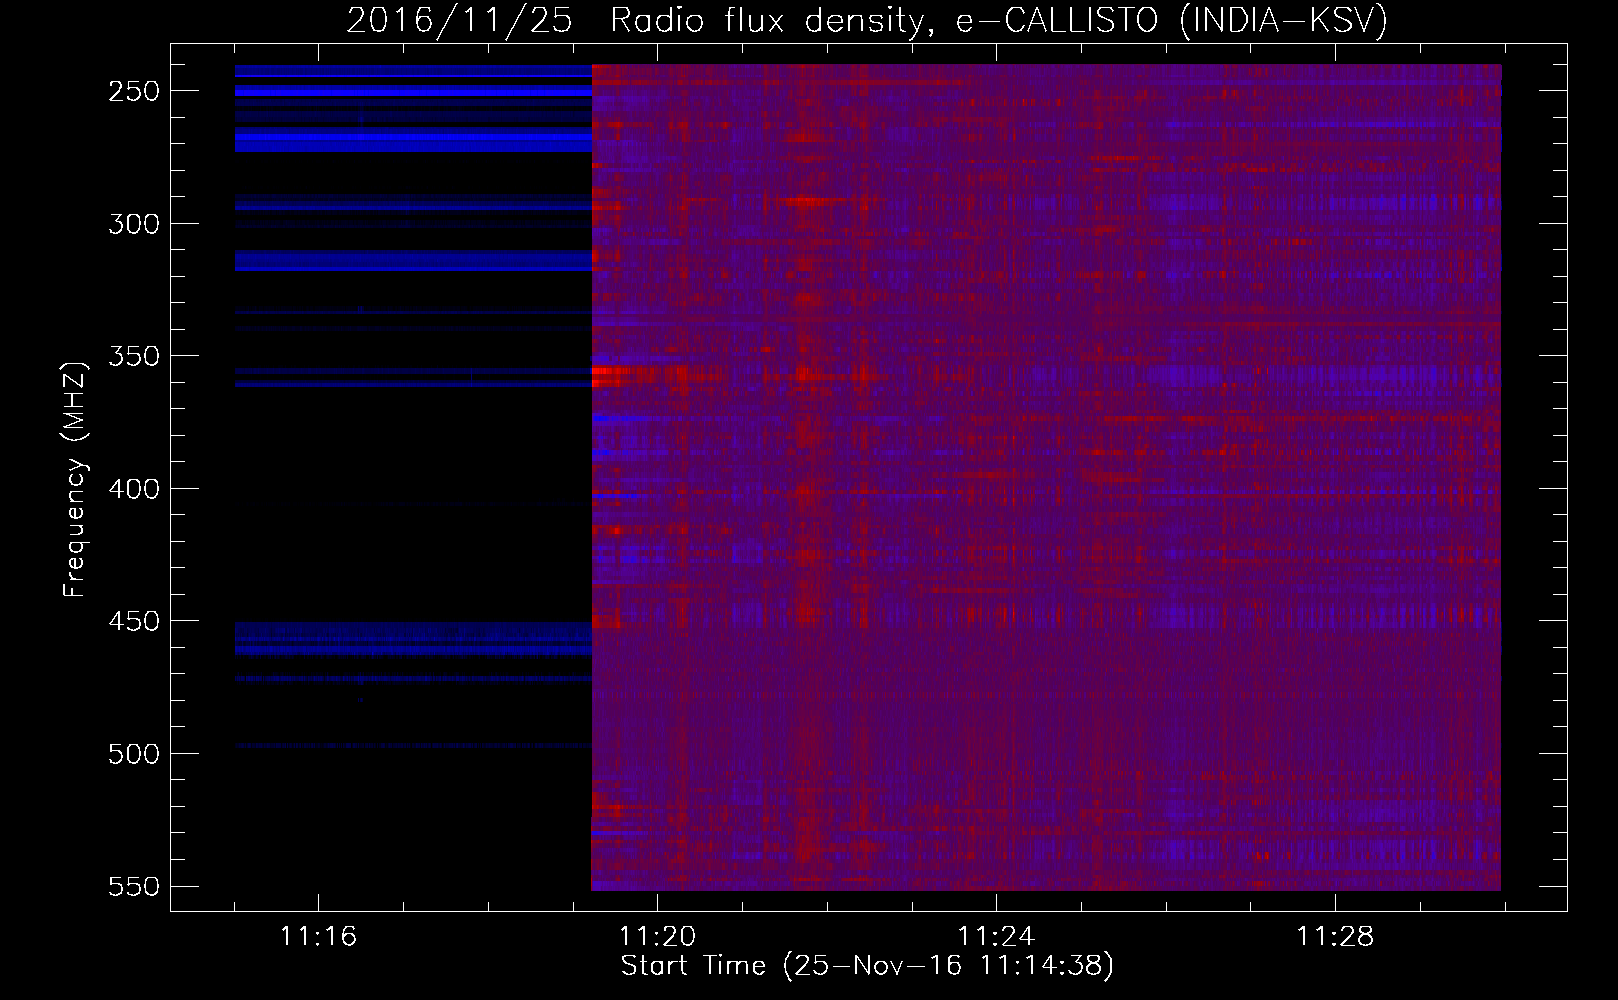The height and width of the screenshot is (1000, 1618).
Task: Click the 250 frequency tick label
Action: [133, 91]
